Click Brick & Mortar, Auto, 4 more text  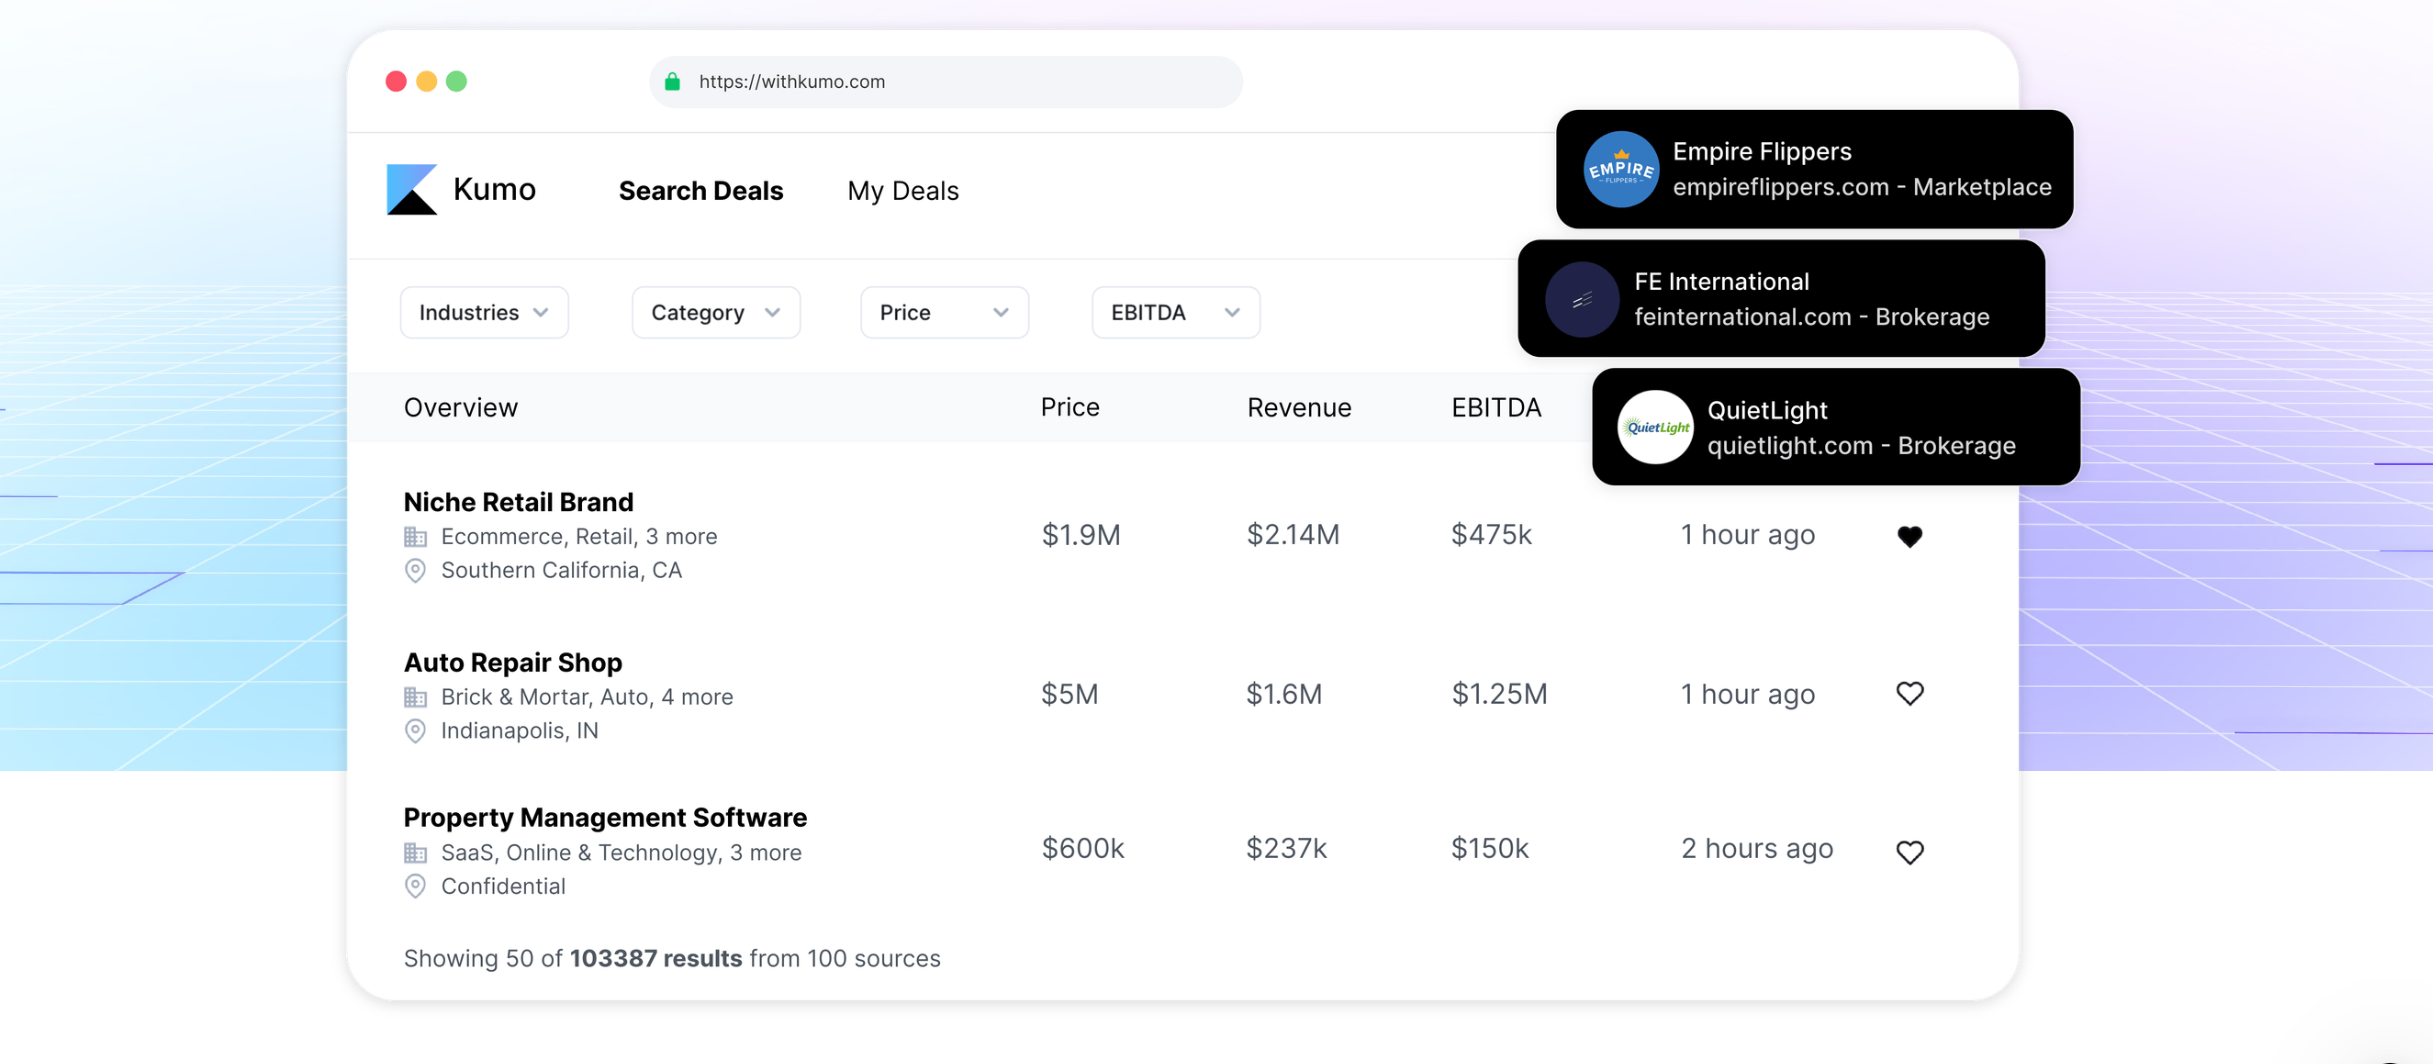tap(587, 697)
